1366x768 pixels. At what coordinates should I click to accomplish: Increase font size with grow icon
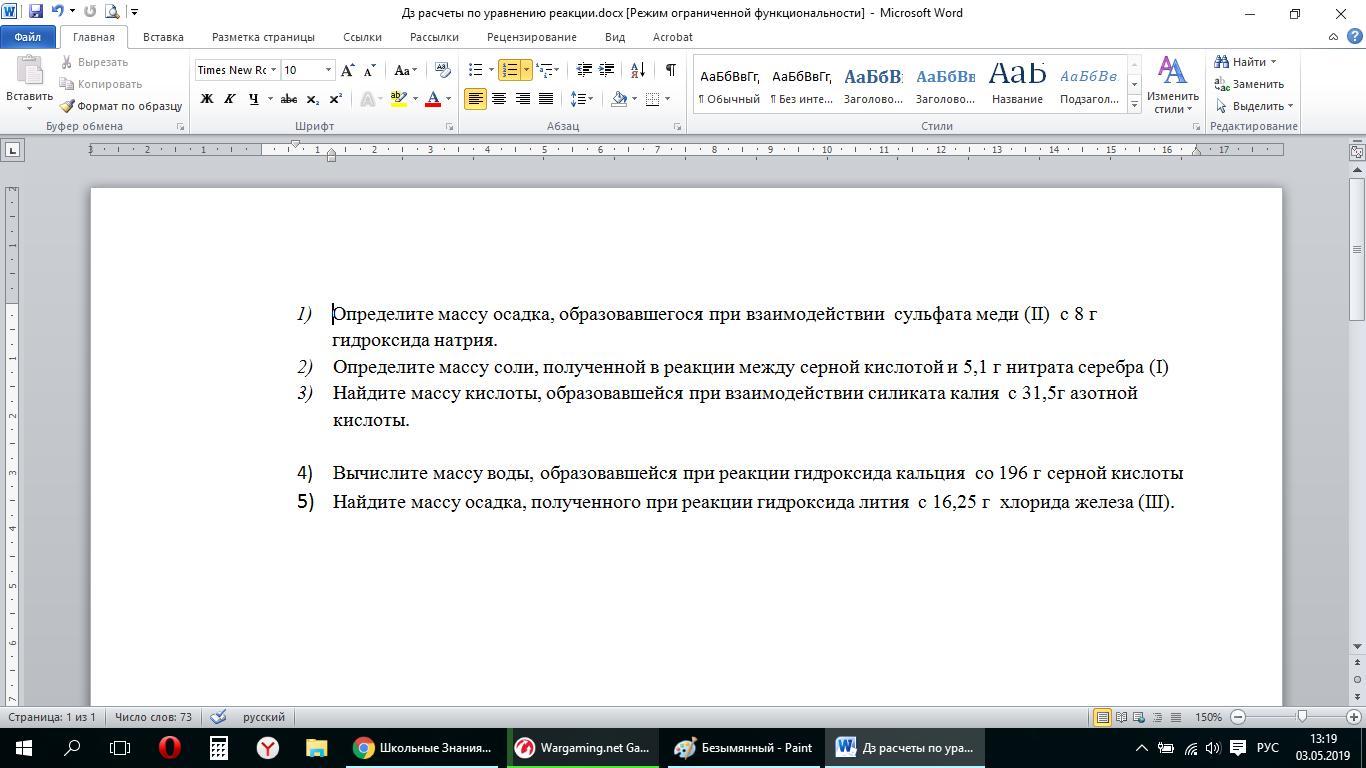point(347,70)
